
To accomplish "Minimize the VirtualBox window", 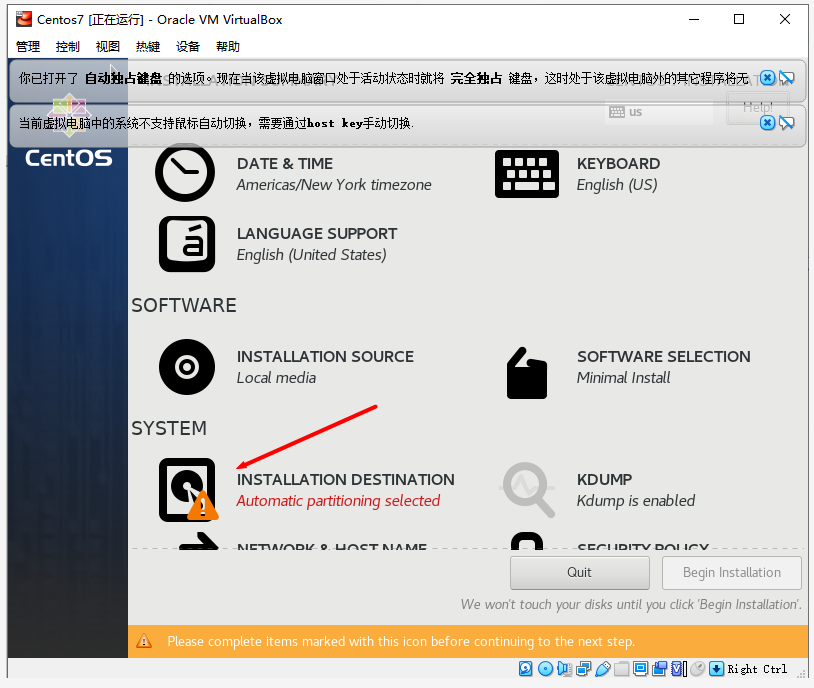I will [x=694, y=19].
